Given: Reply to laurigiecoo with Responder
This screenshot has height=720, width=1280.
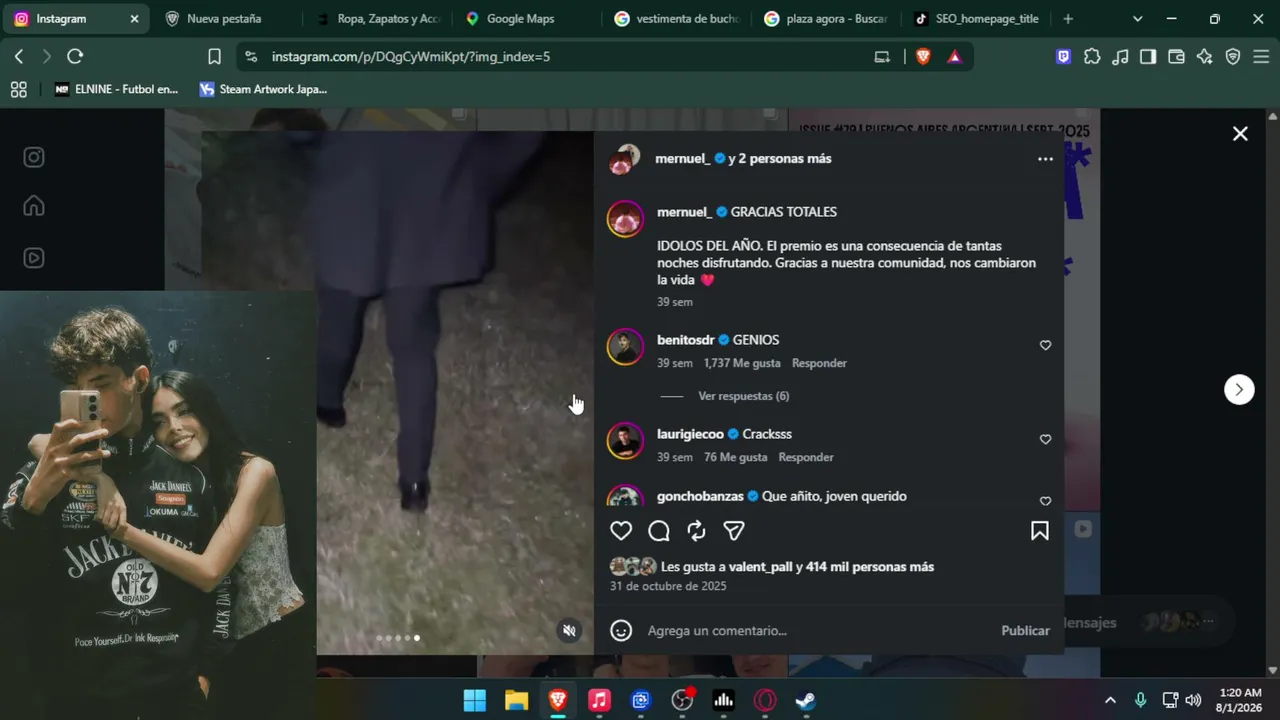Looking at the screenshot, I should tap(806, 457).
